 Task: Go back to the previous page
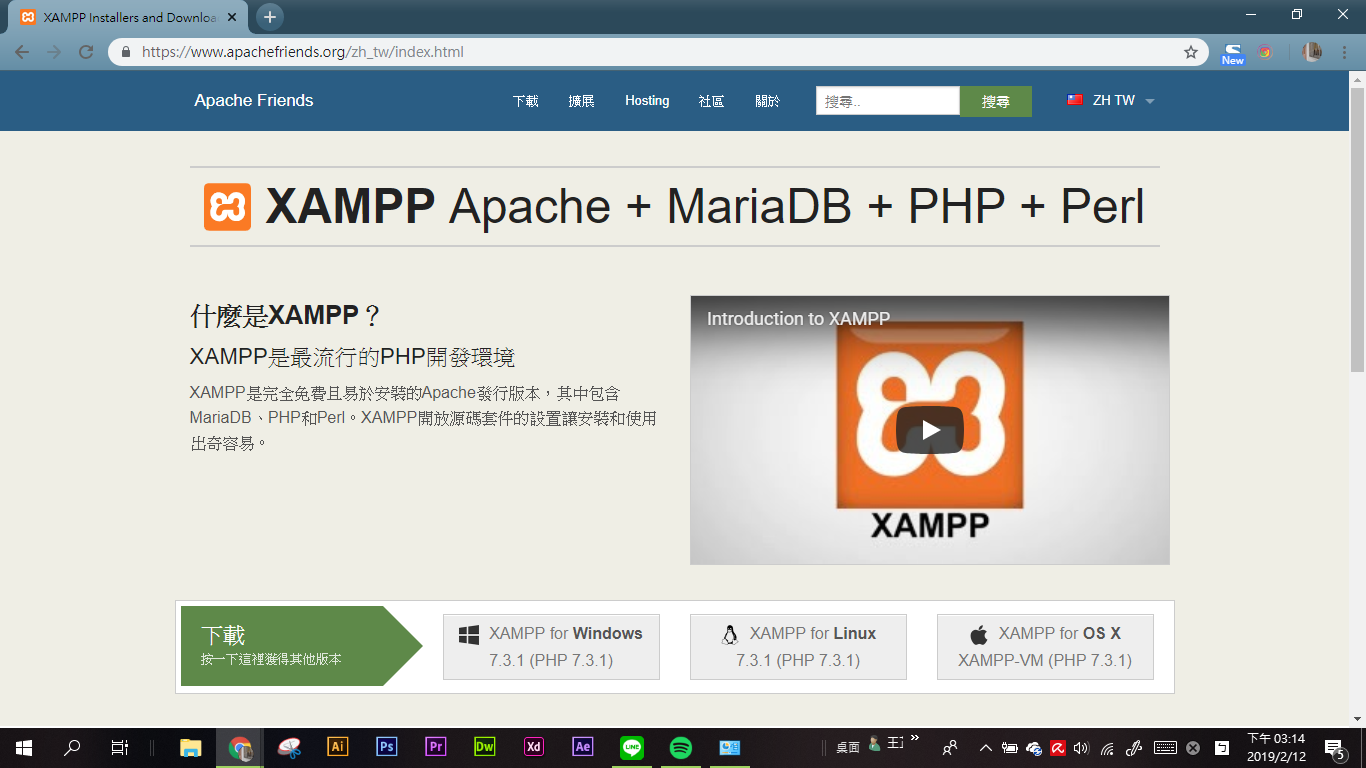22,52
